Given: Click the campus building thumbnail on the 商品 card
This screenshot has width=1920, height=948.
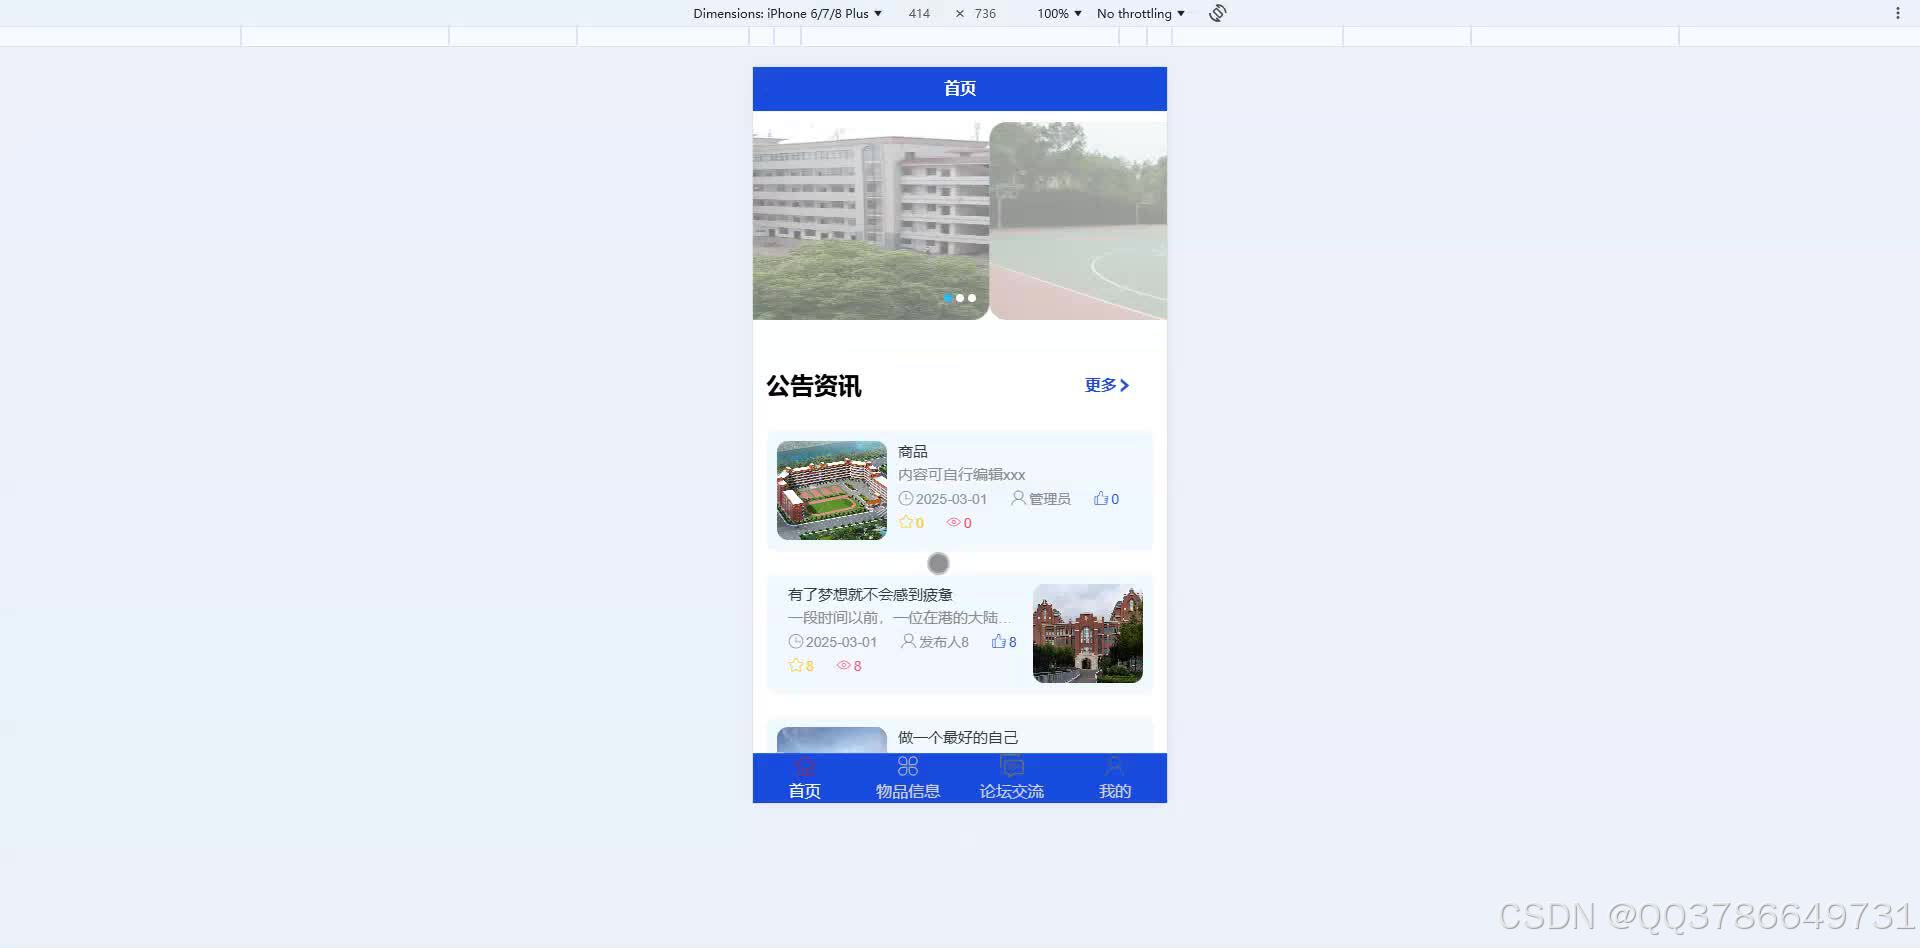Looking at the screenshot, I should [x=831, y=490].
